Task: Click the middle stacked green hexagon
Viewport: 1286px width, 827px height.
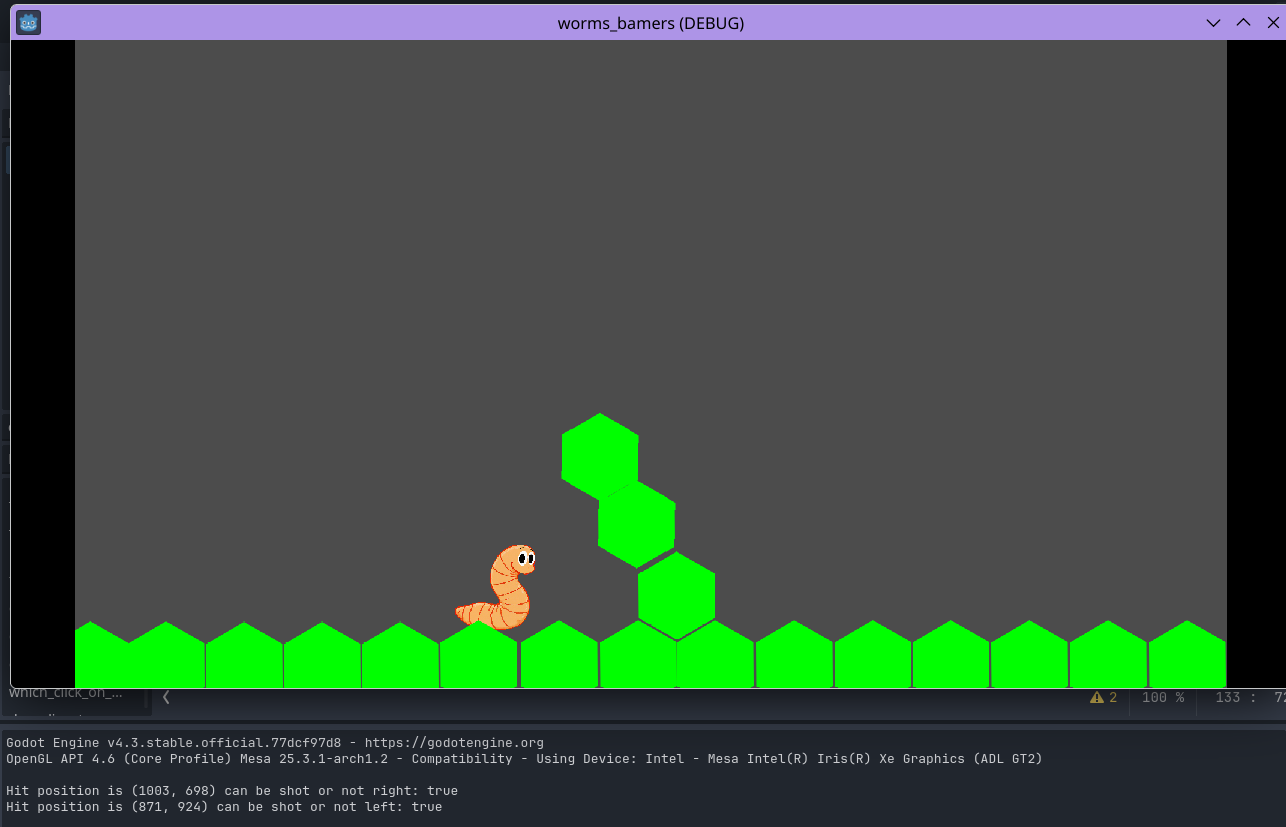Action: (637, 524)
